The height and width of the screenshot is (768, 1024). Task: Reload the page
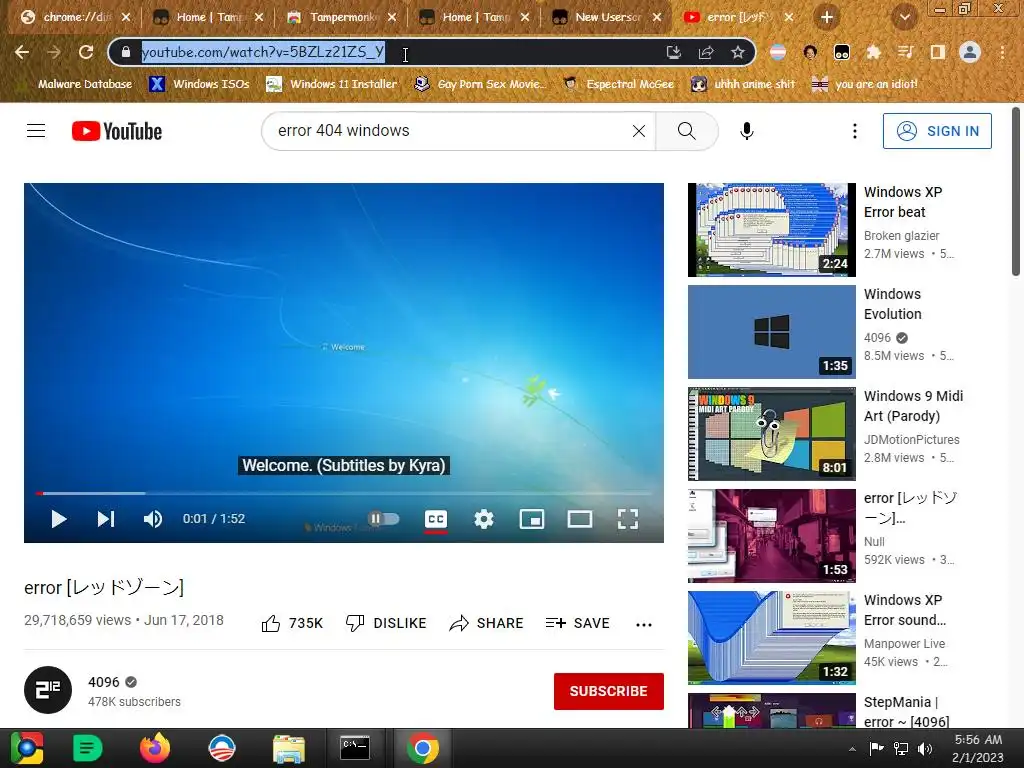(86, 52)
